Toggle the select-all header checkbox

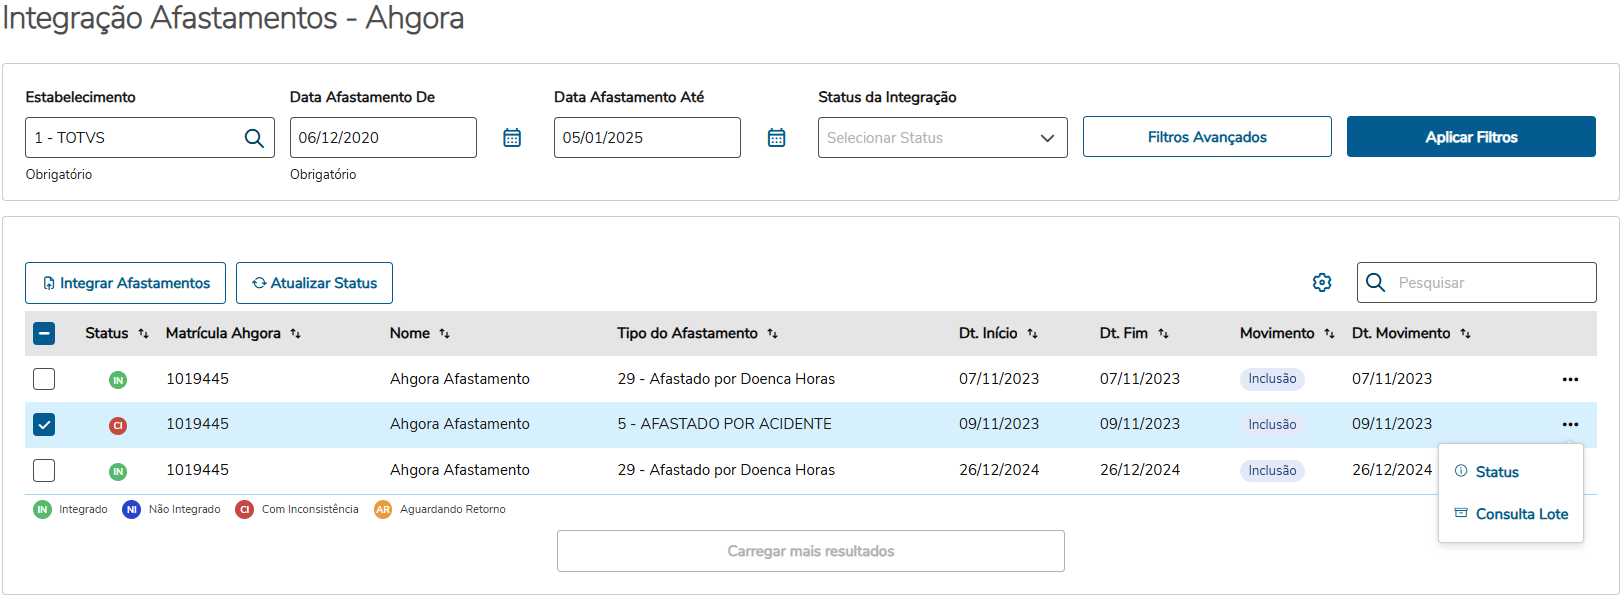(44, 334)
